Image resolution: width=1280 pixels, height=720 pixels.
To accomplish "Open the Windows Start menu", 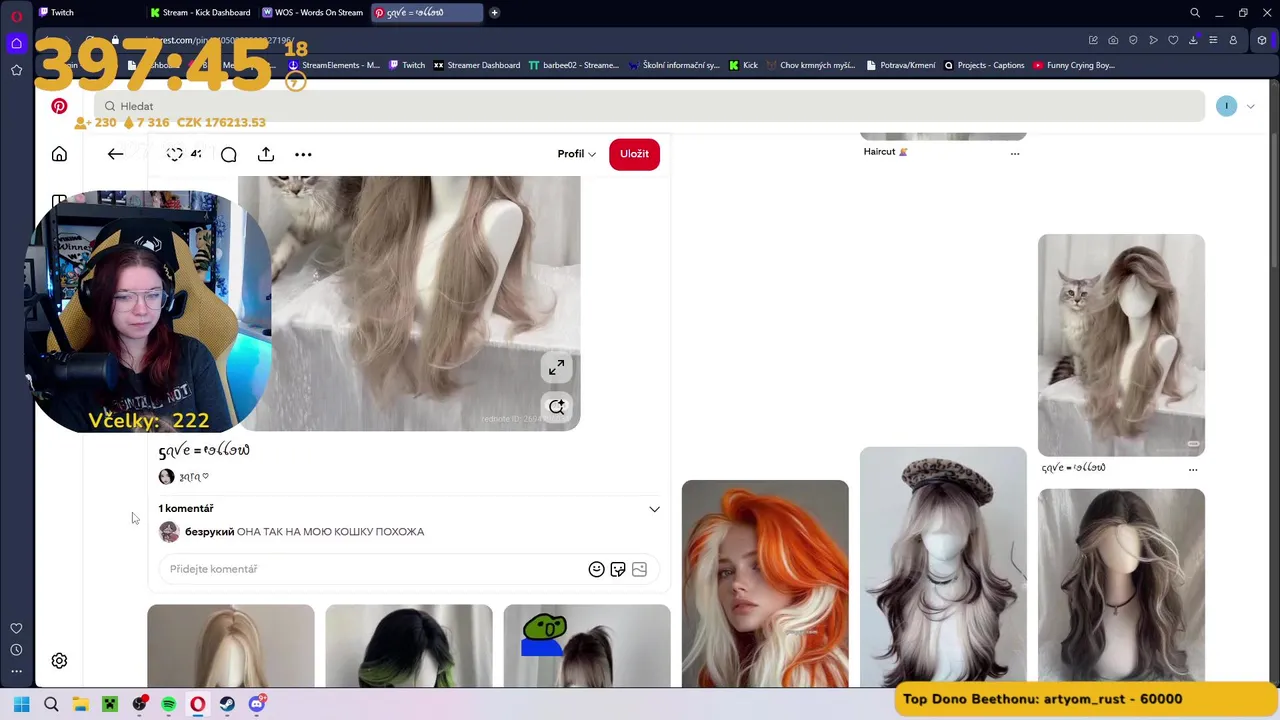I will (x=21, y=704).
